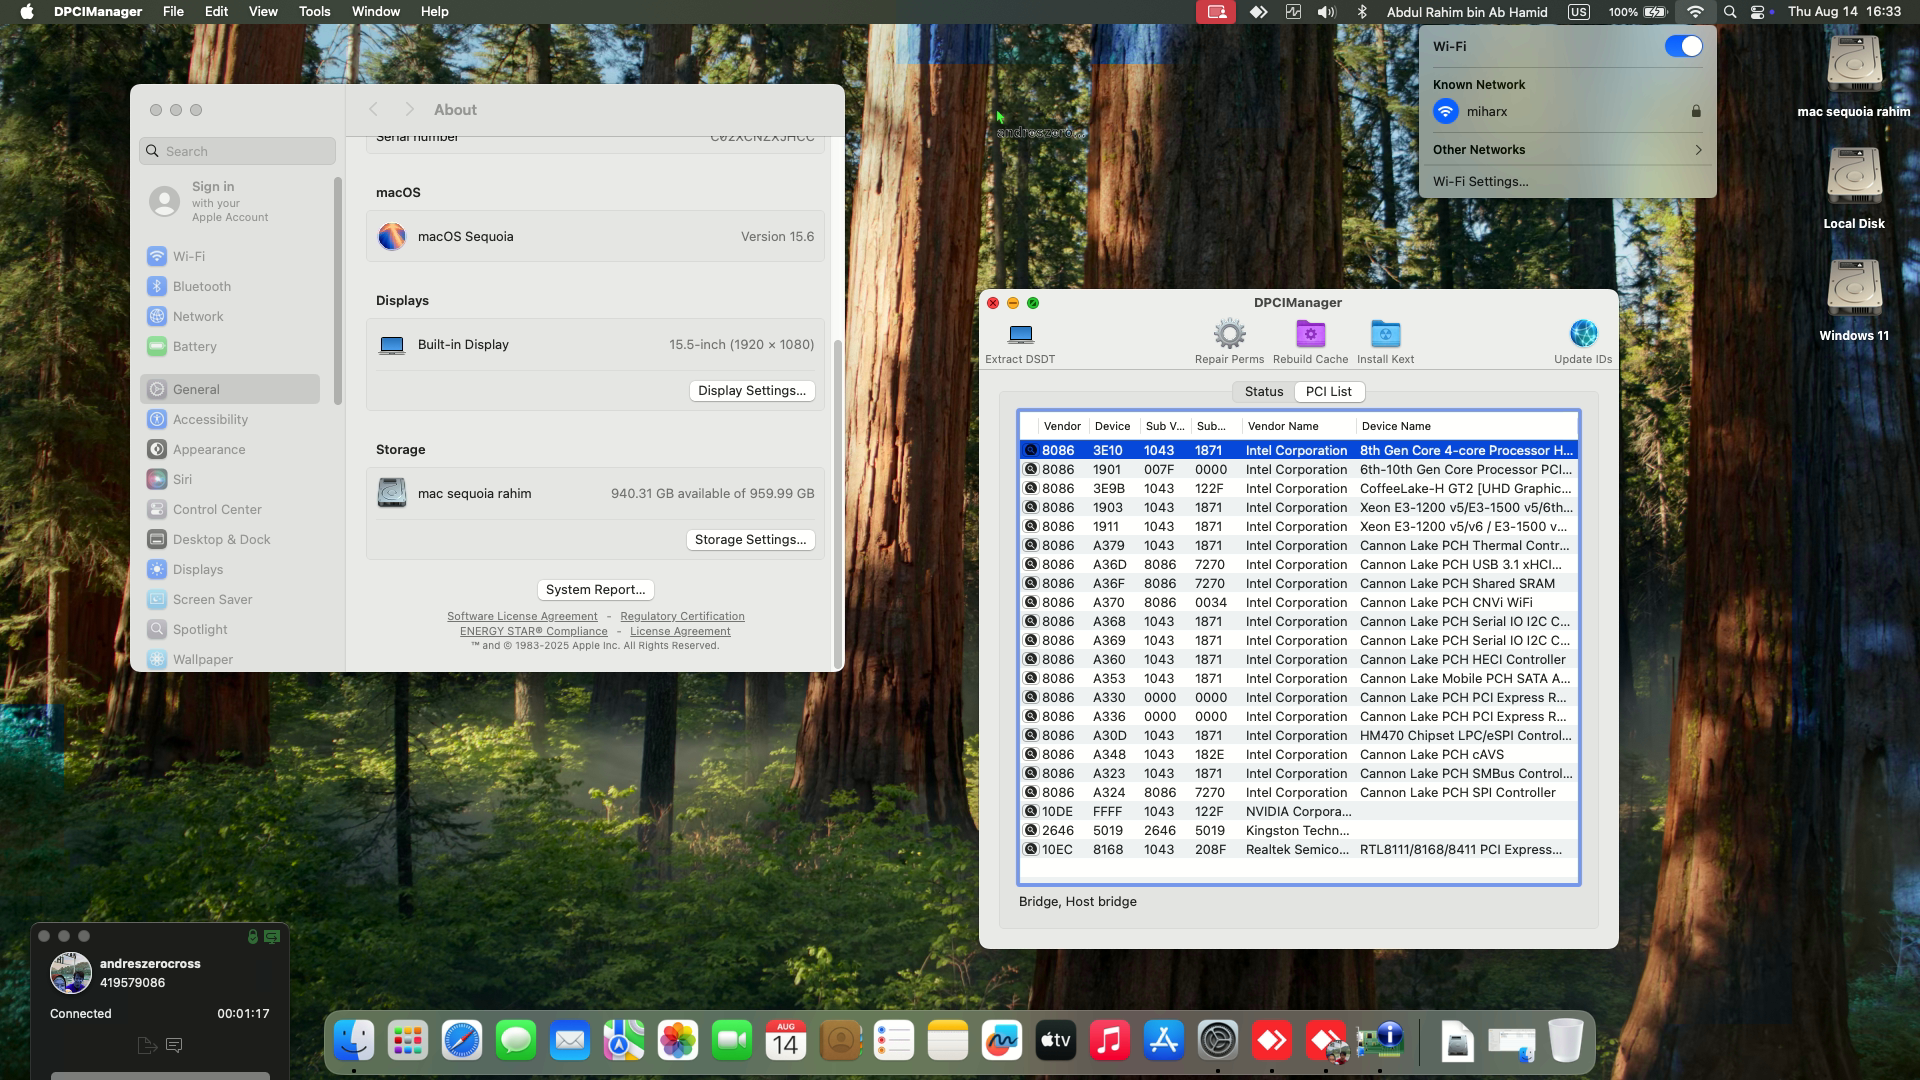This screenshot has height=1080, width=1920.
Task: Launch Safari from the Dock
Action: pos(462,1041)
